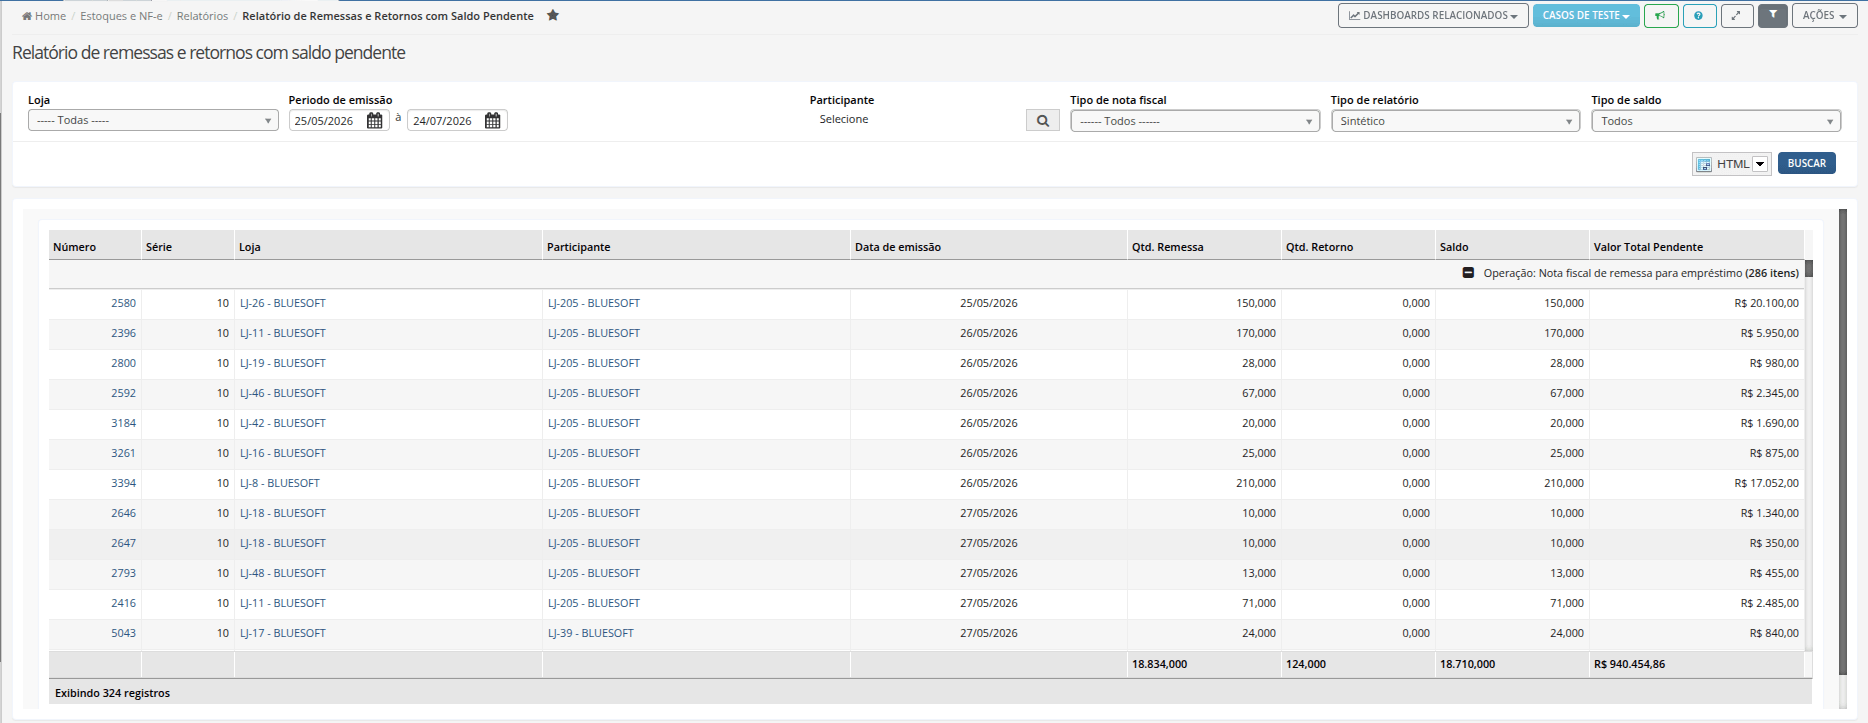
Task: Toggle fullscreen with the expand arrows icon
Action: click(x=1737, y=16)
